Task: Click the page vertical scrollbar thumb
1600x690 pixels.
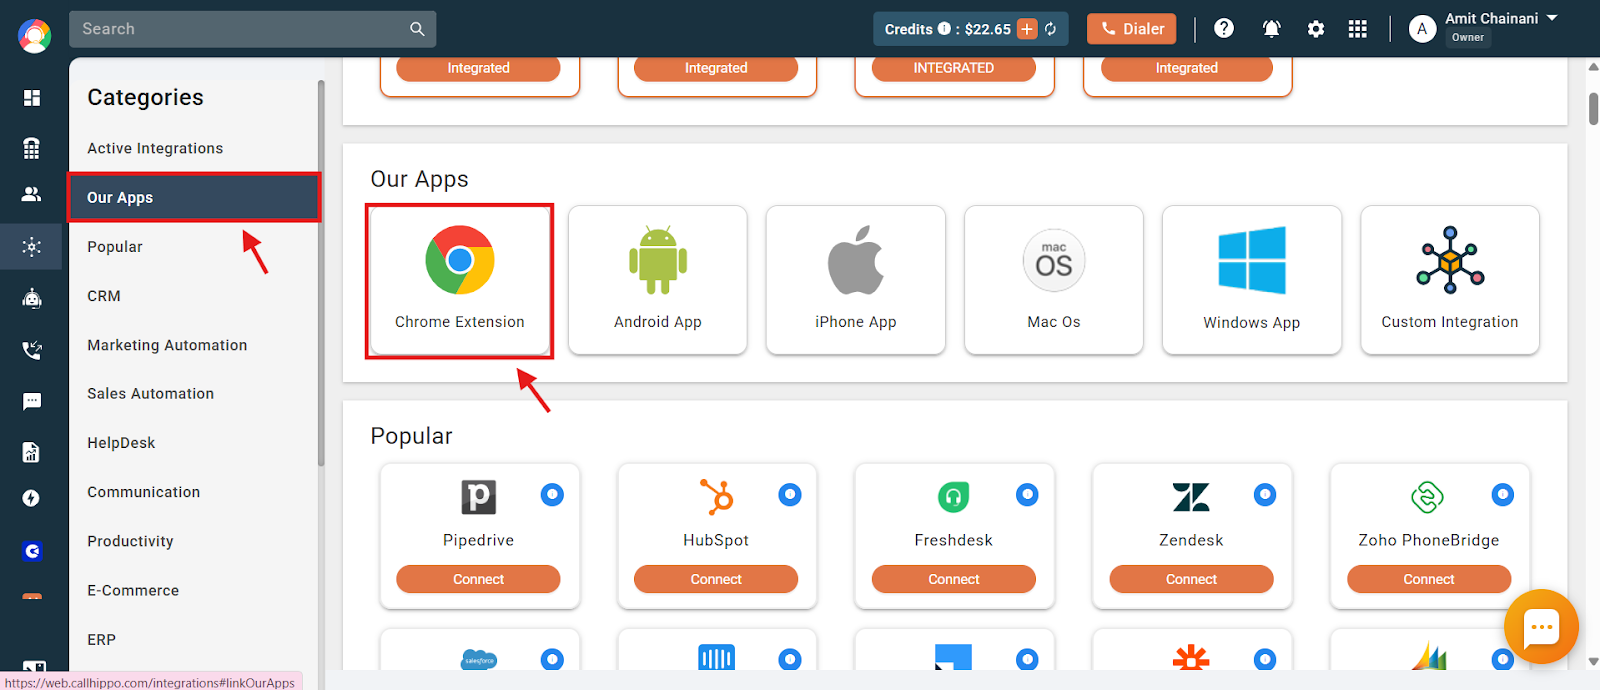Action: [1593, 109]
